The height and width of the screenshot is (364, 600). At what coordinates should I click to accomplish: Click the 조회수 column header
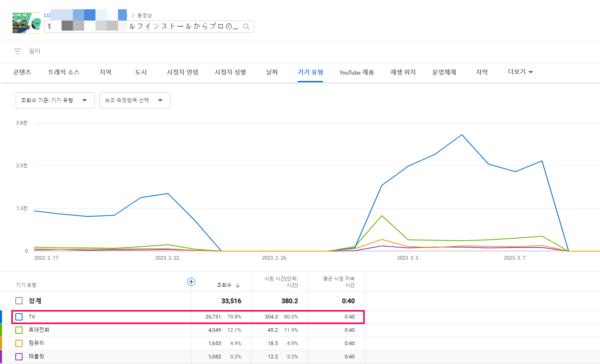pyautogui.click(x=224, y=285)
